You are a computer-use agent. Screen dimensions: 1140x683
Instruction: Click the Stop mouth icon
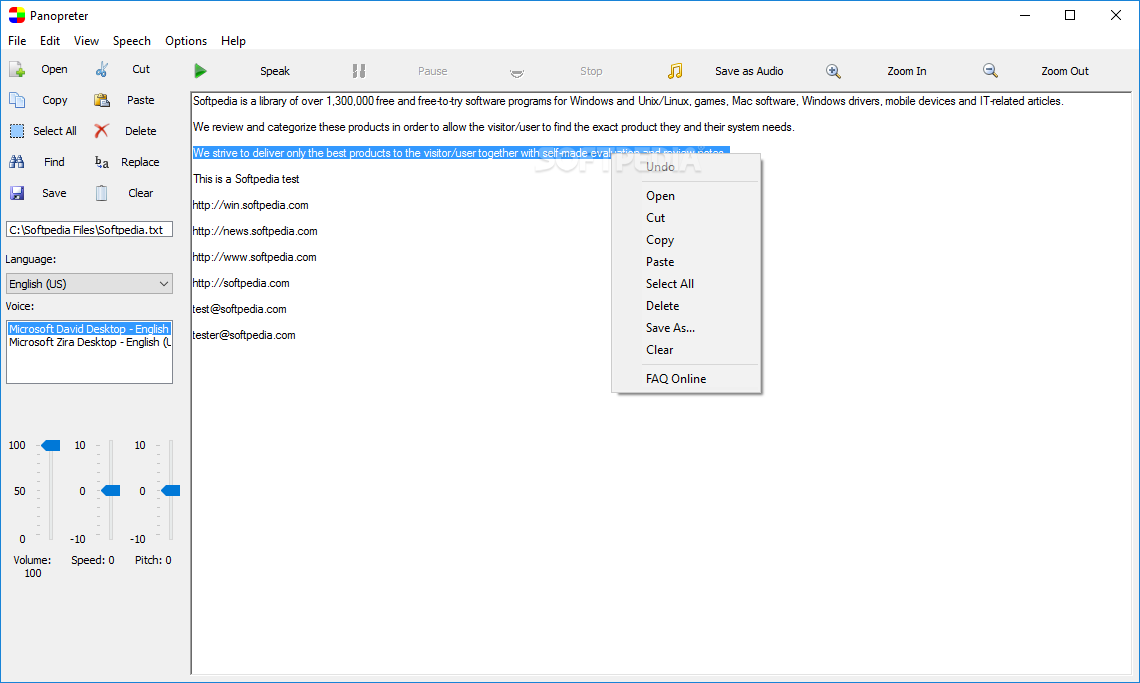[517, 72]
